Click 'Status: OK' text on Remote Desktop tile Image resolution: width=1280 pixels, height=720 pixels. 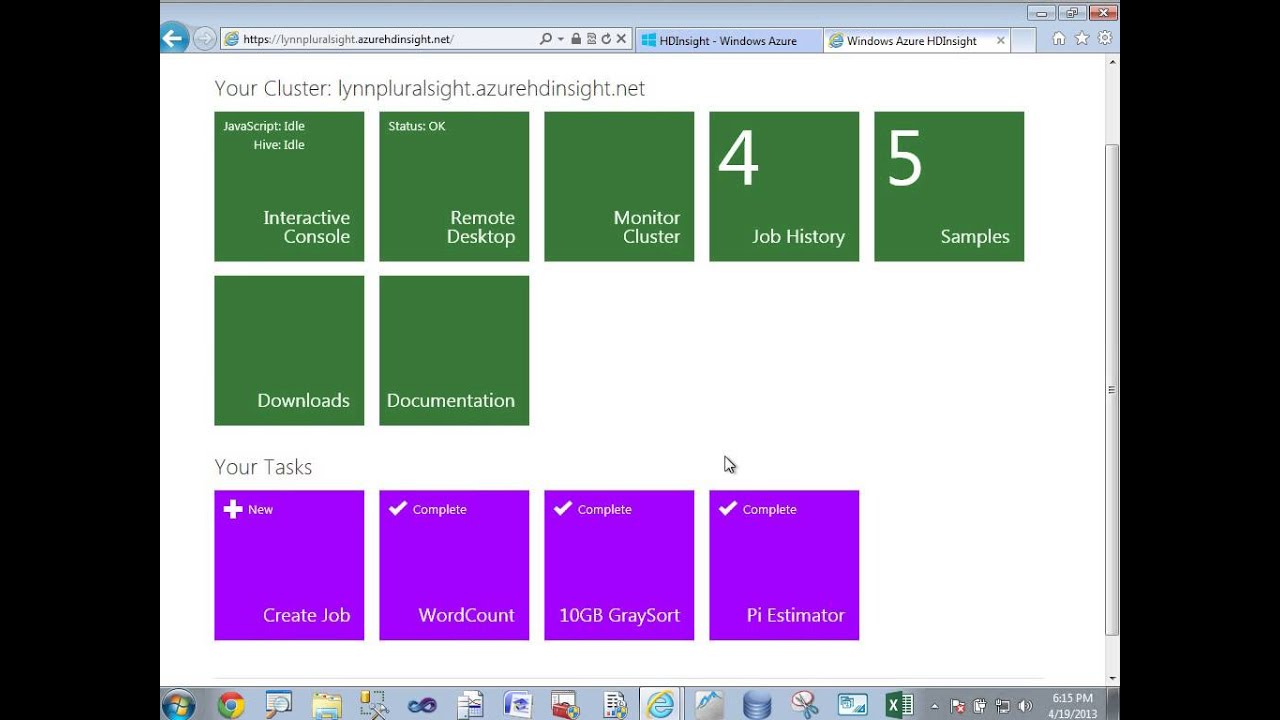(417, 126)
